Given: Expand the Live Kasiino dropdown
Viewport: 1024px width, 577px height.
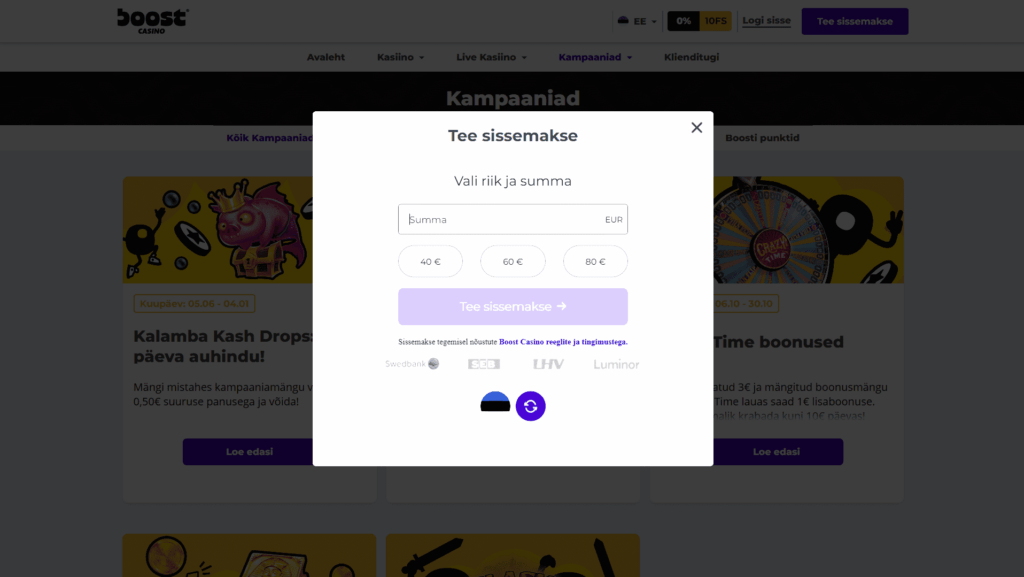Looking at the screenshot, I should tap(491, 57).
